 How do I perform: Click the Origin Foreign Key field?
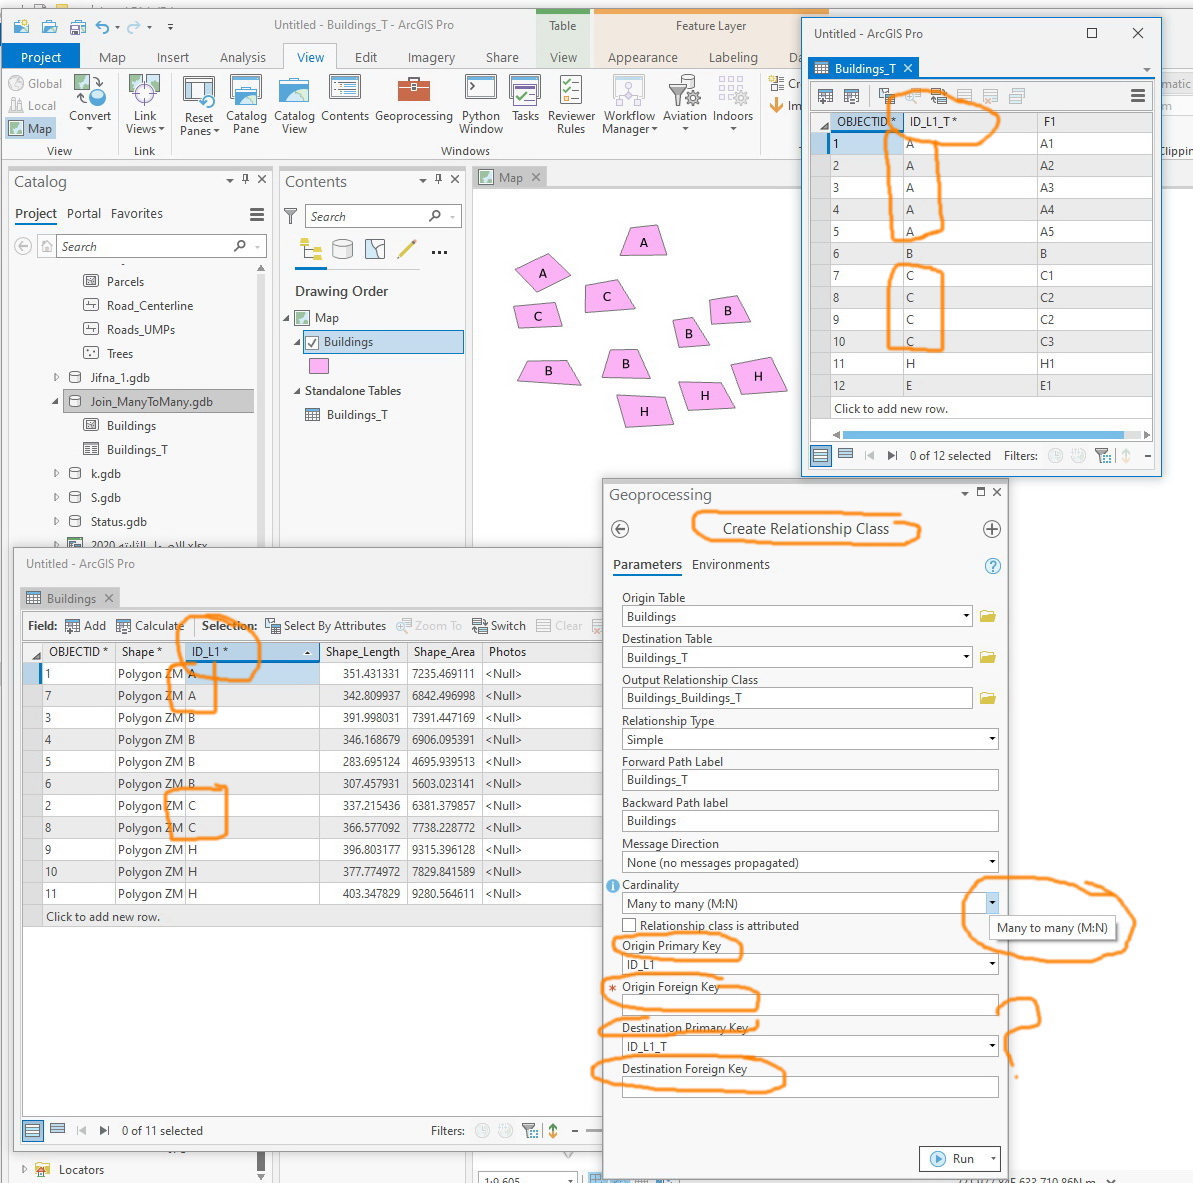810,1005
